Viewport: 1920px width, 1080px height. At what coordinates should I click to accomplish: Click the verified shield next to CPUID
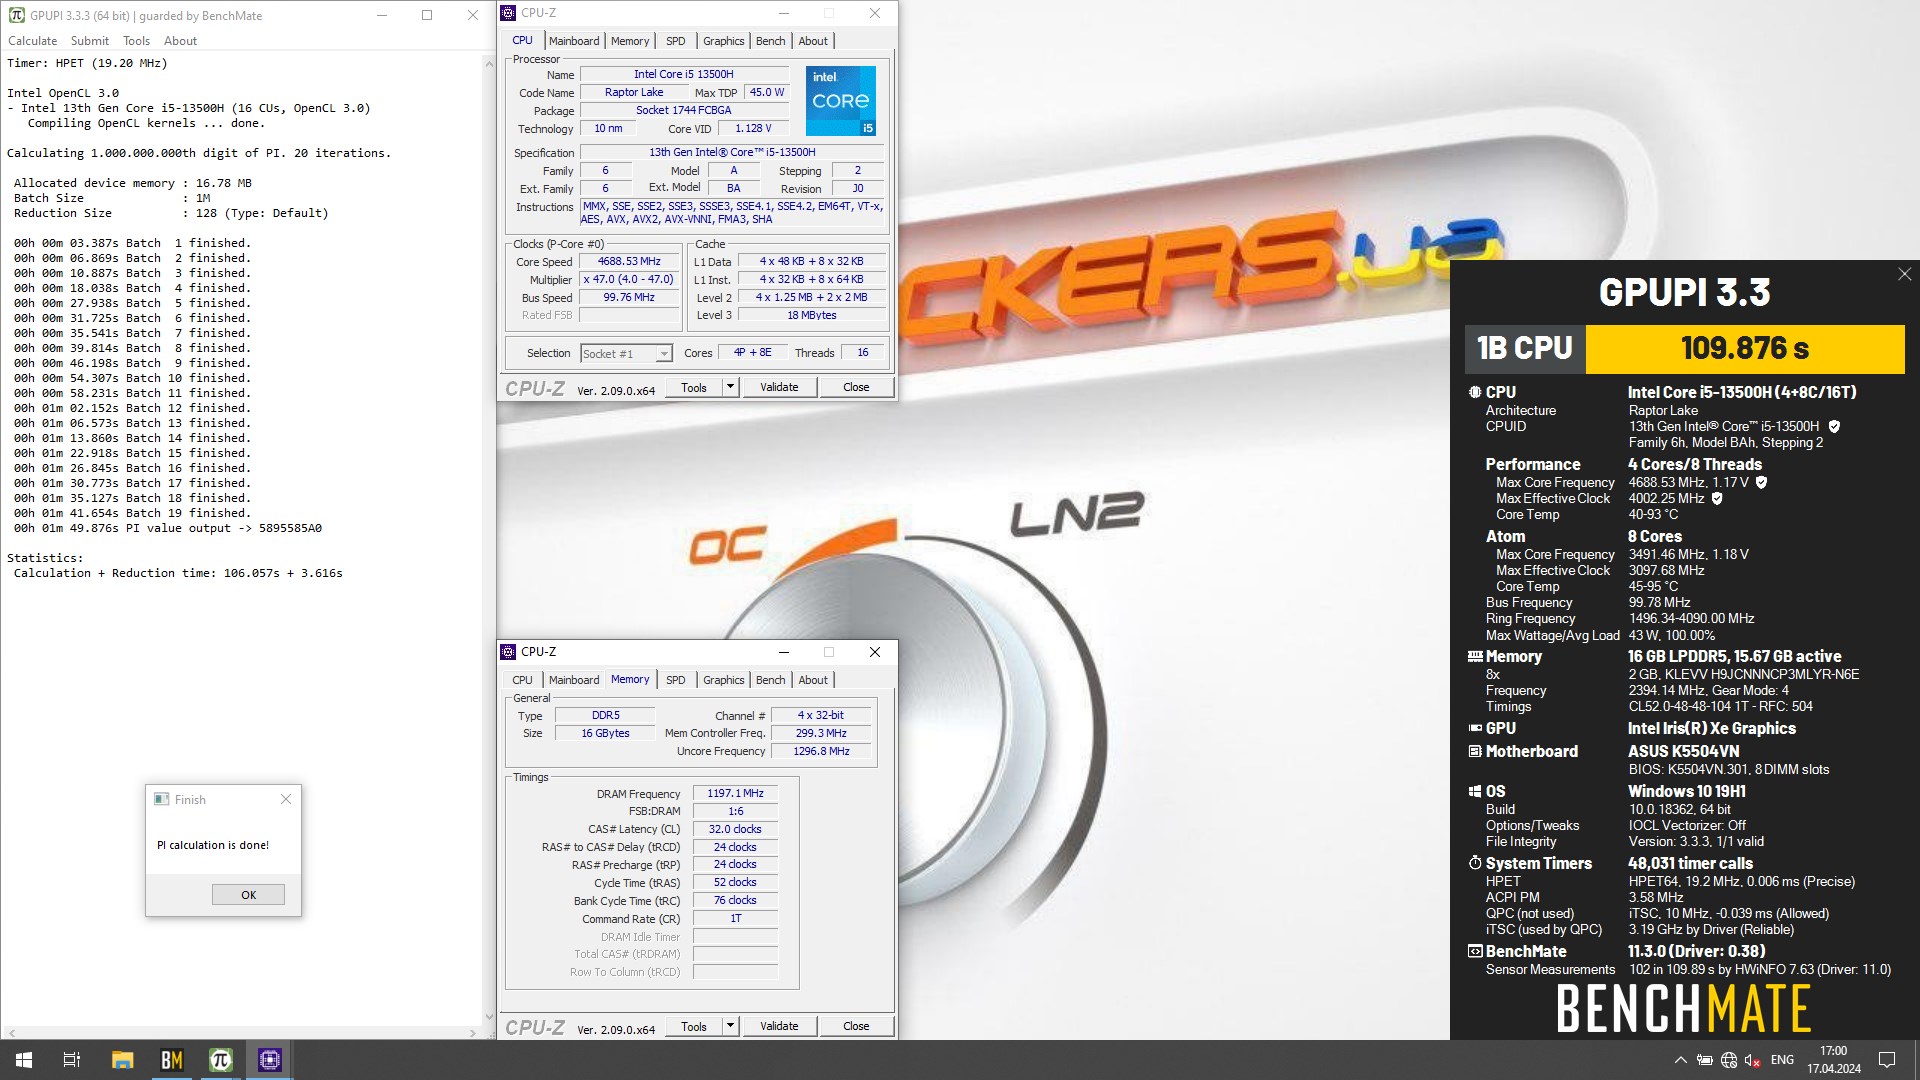[x=1834, y=427]
